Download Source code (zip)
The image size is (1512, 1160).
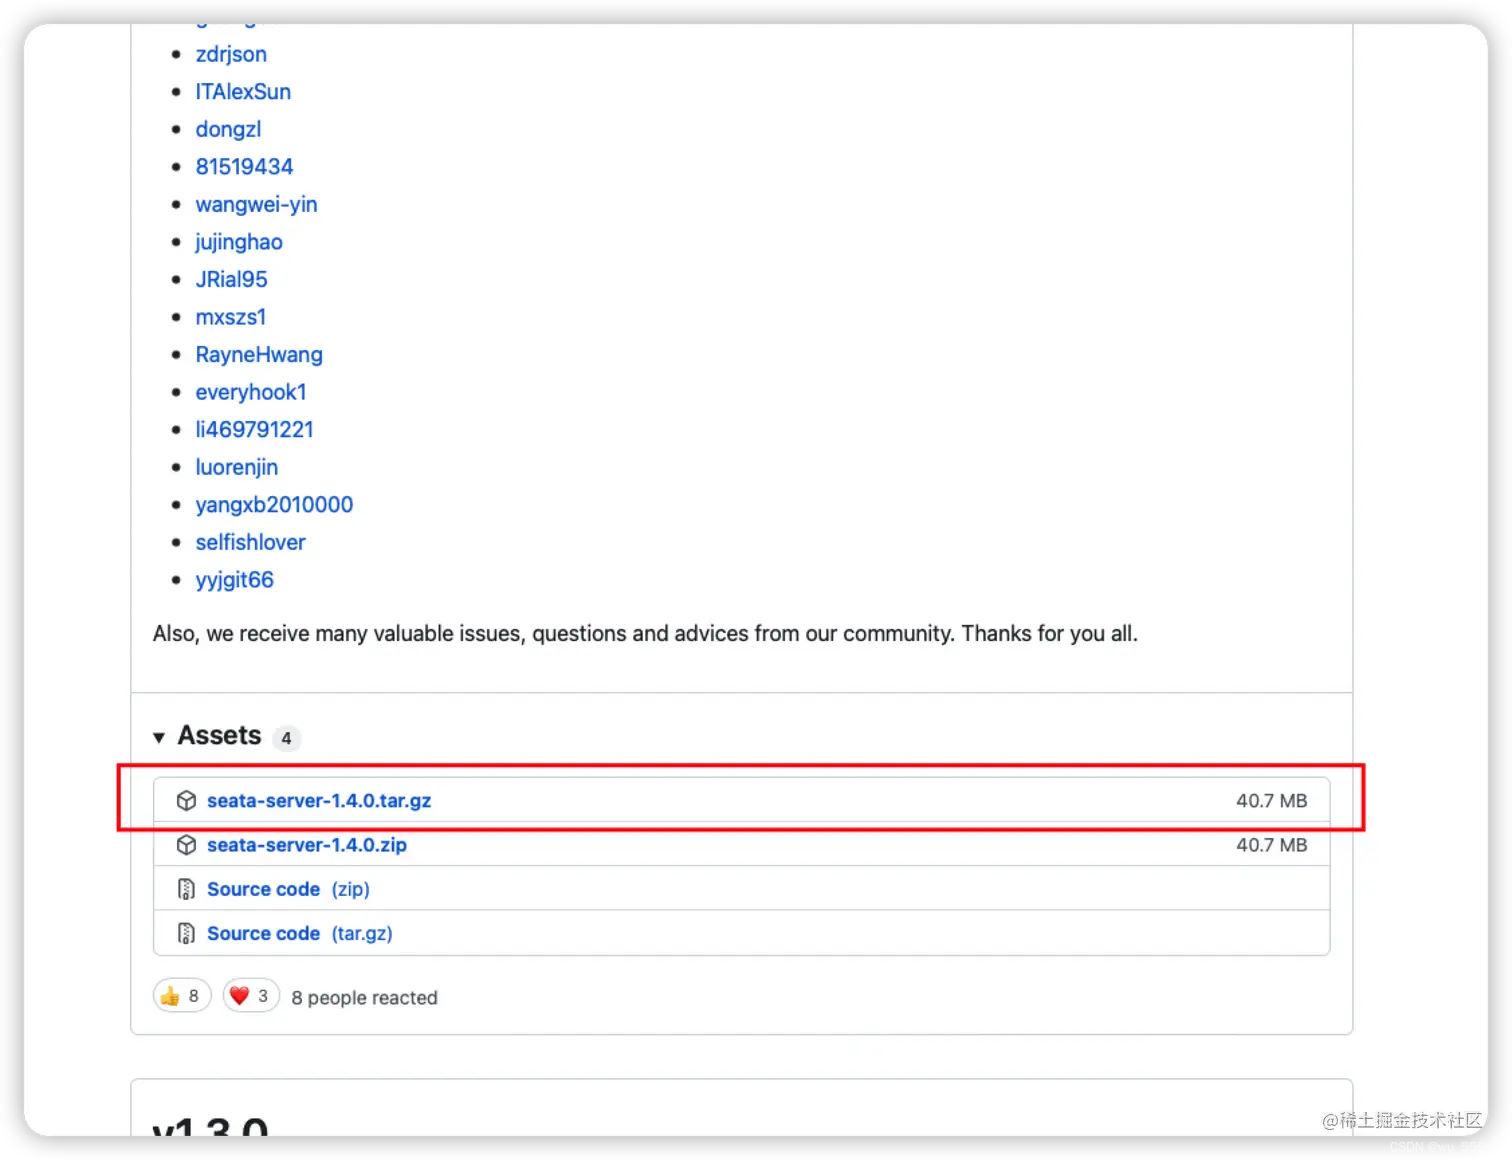(288, 889)
